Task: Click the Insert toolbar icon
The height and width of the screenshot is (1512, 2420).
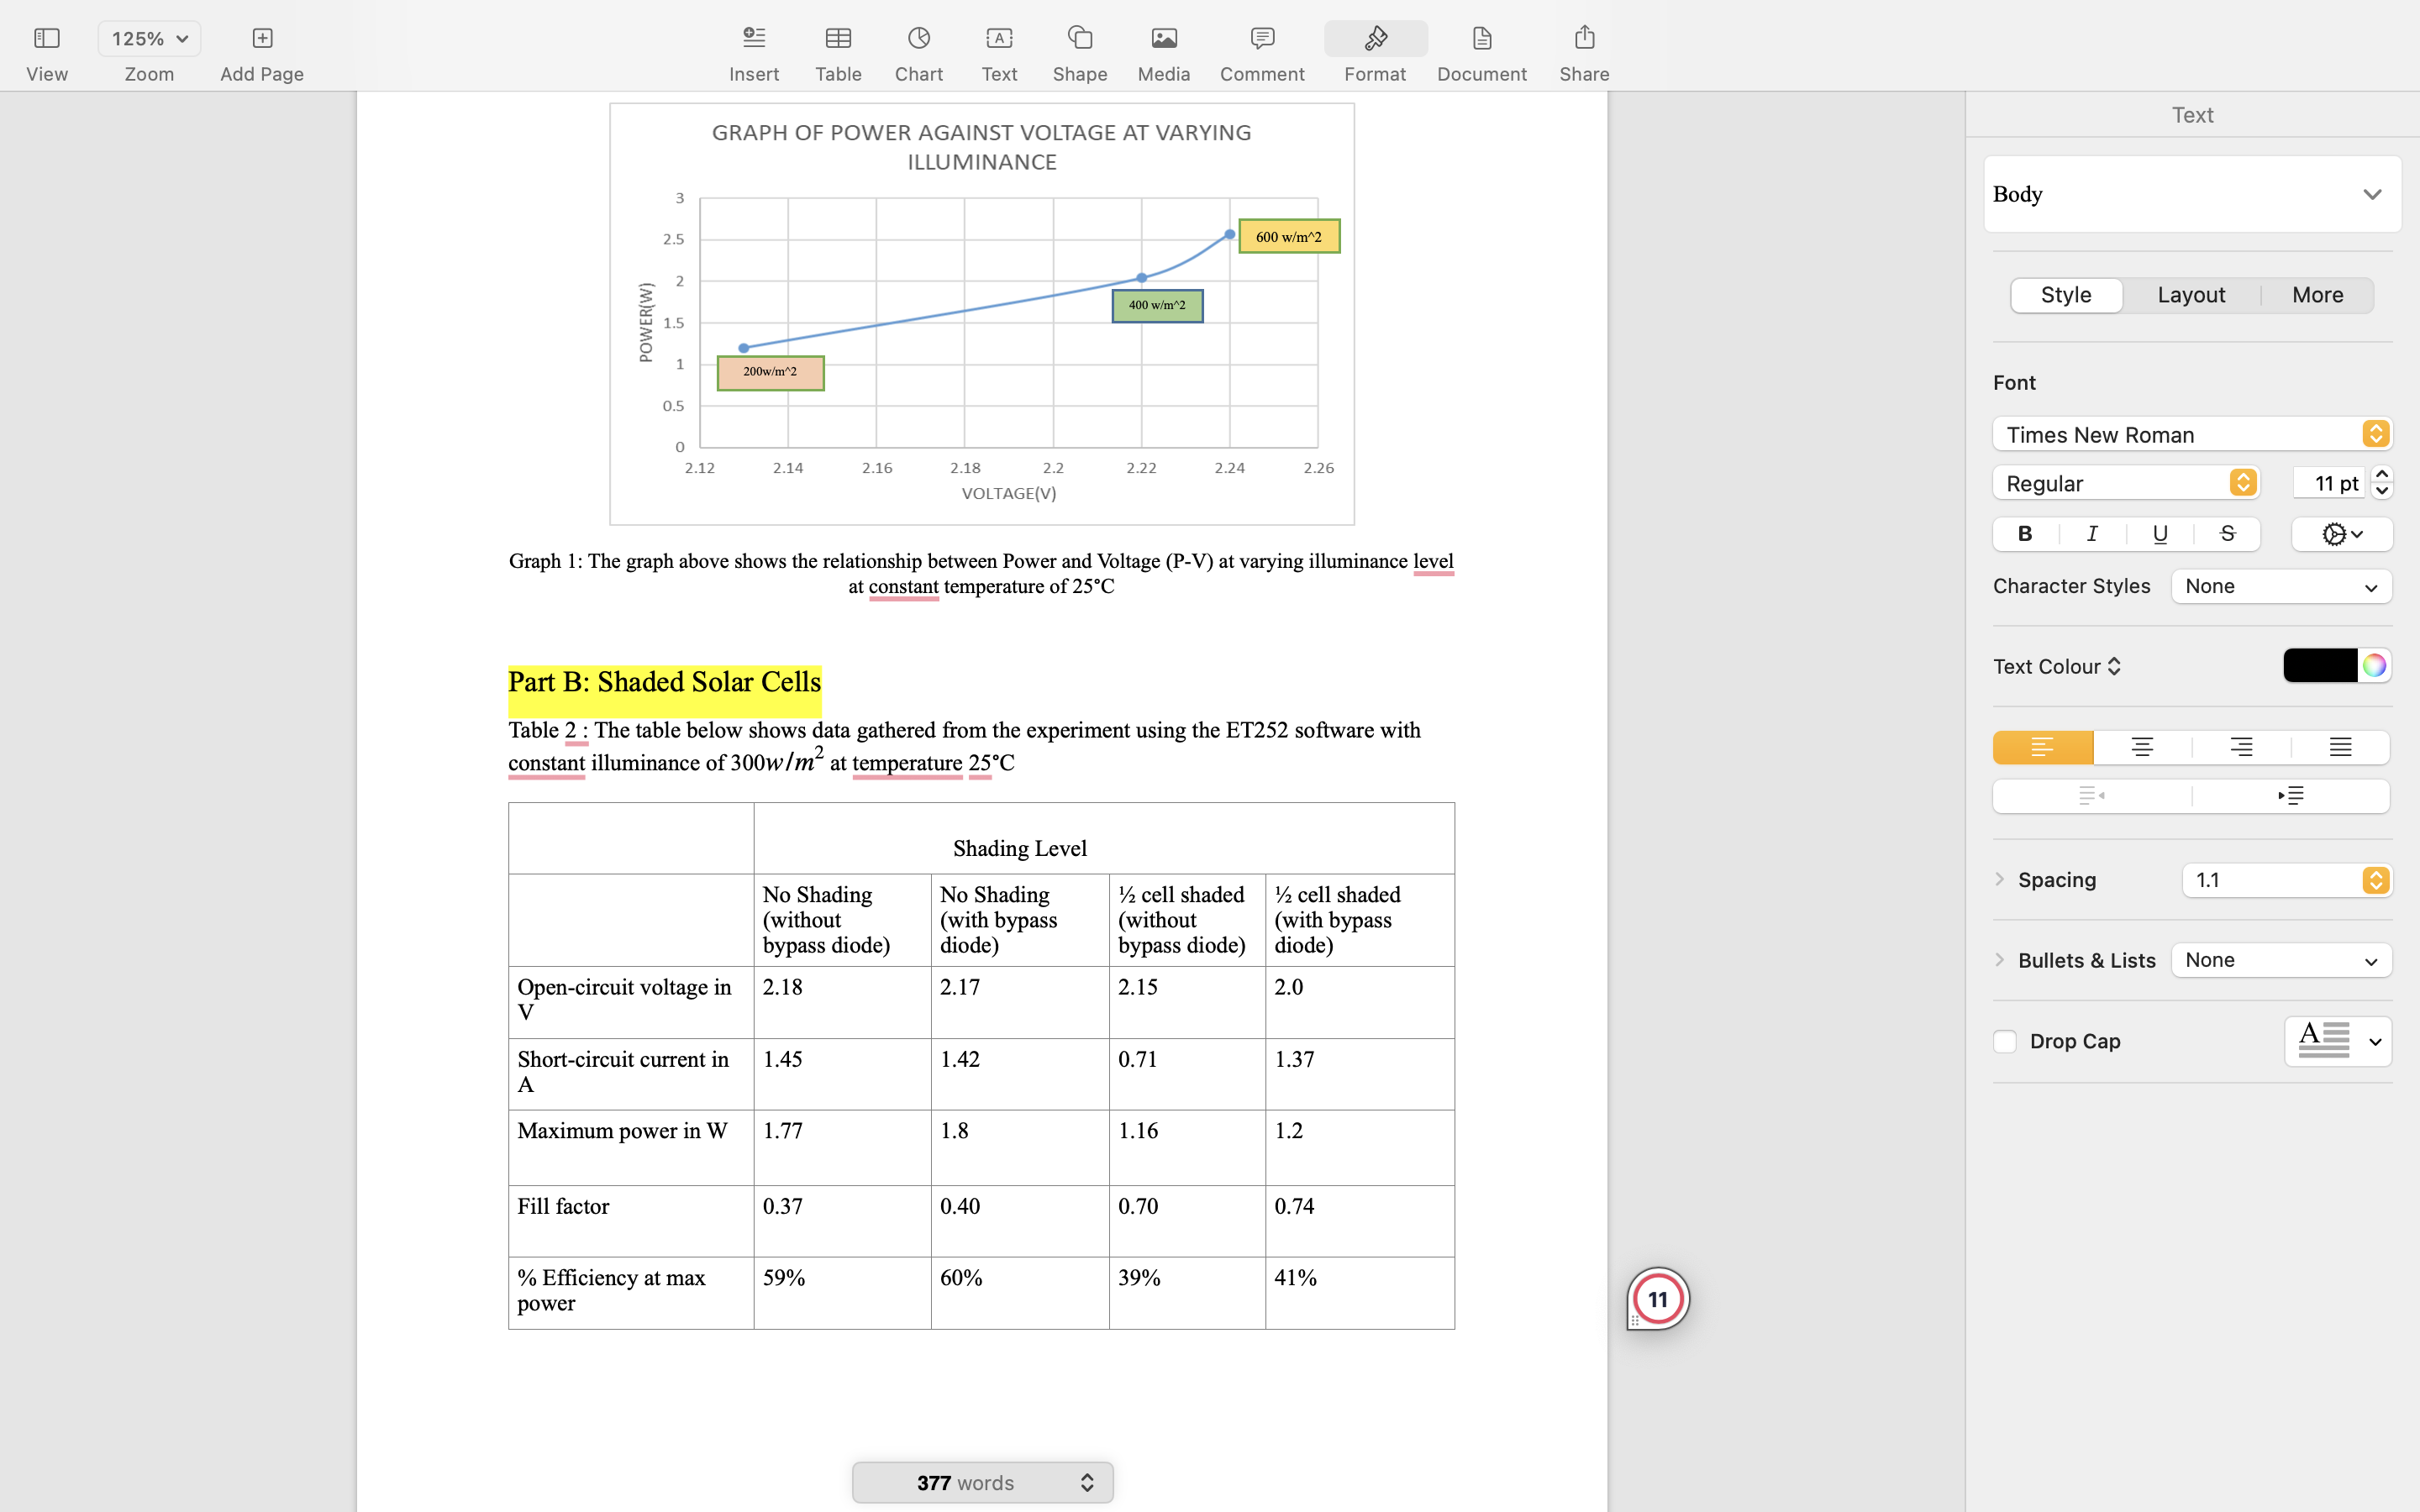Action: [x=754, y=39]
